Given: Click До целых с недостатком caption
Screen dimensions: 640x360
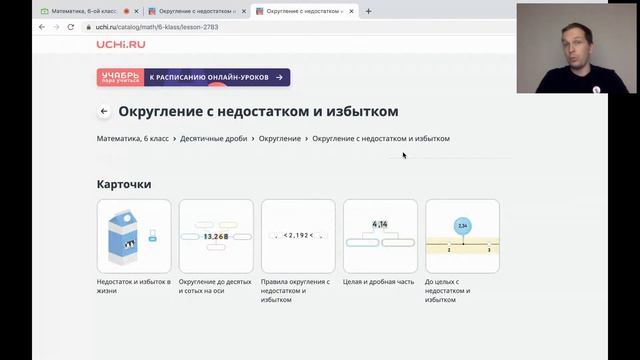Looking at the screenshot, I should [x=447, y=291].
